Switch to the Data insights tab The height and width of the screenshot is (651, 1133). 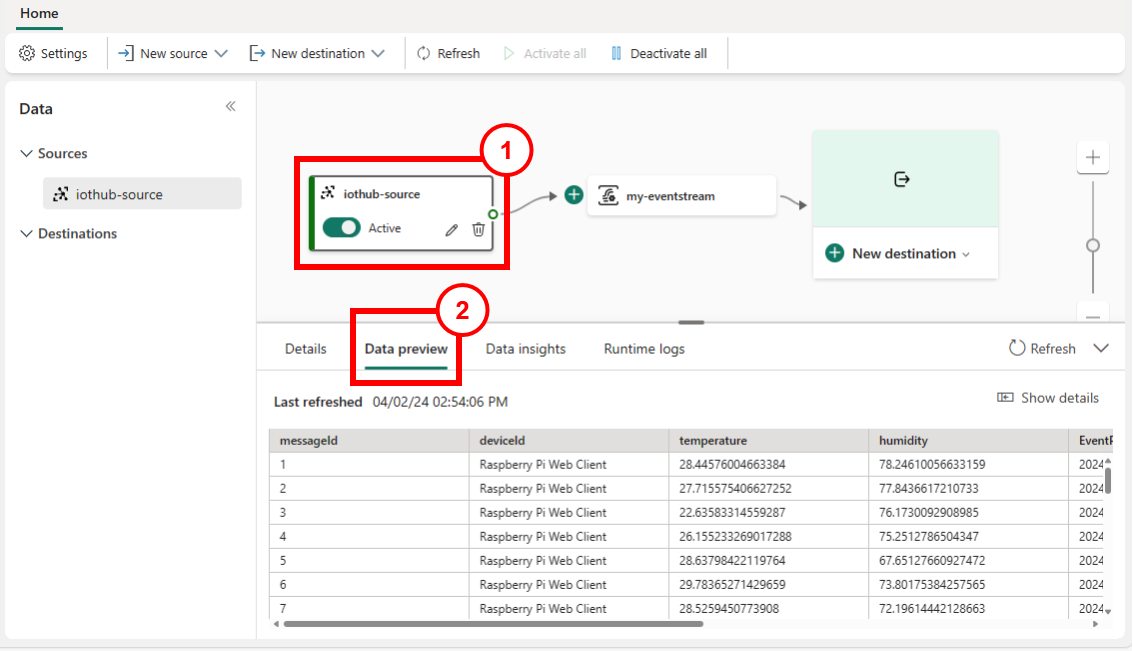tap(525, 349)
